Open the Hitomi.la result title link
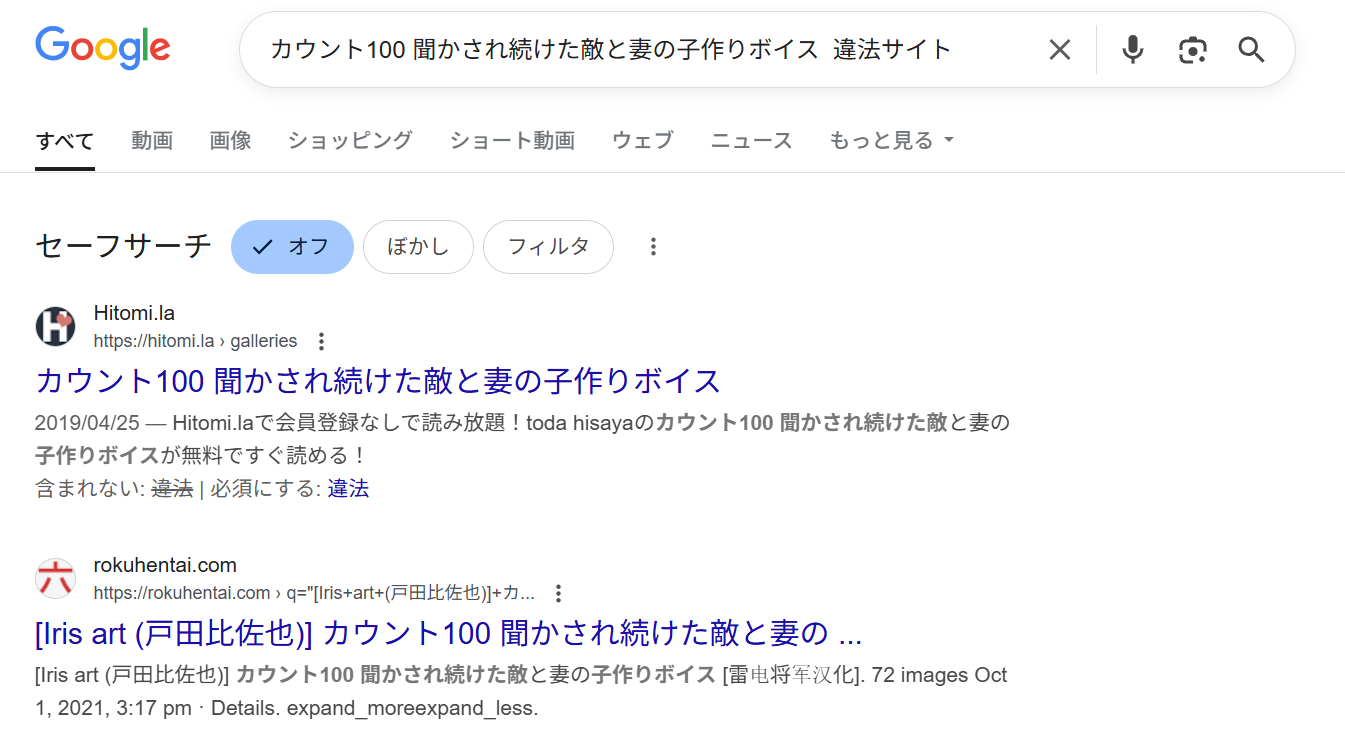1345x745 pixels. 377,381
